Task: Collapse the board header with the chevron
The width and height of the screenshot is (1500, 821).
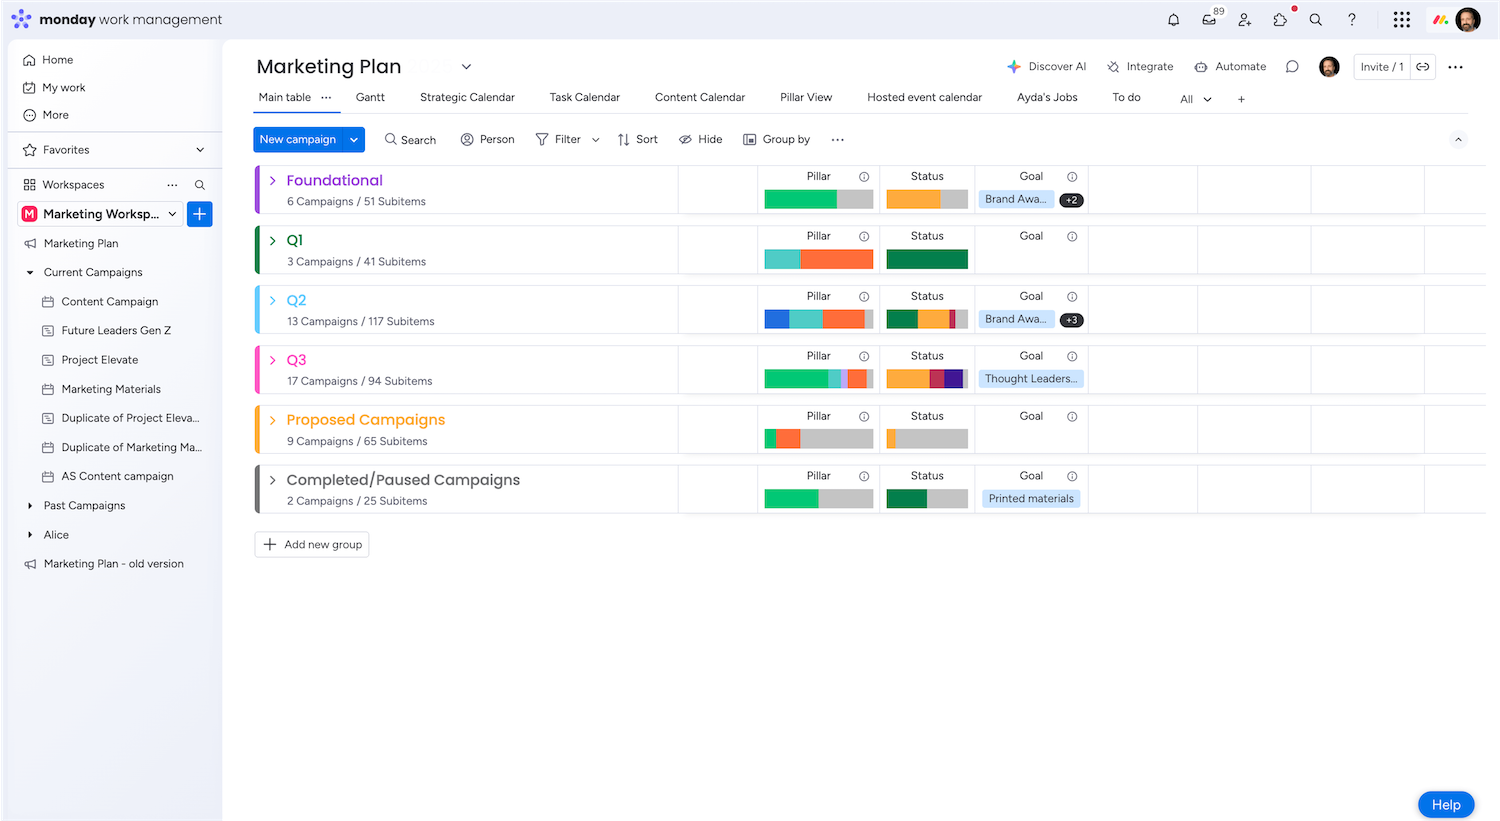Action: coord(1458,140)
